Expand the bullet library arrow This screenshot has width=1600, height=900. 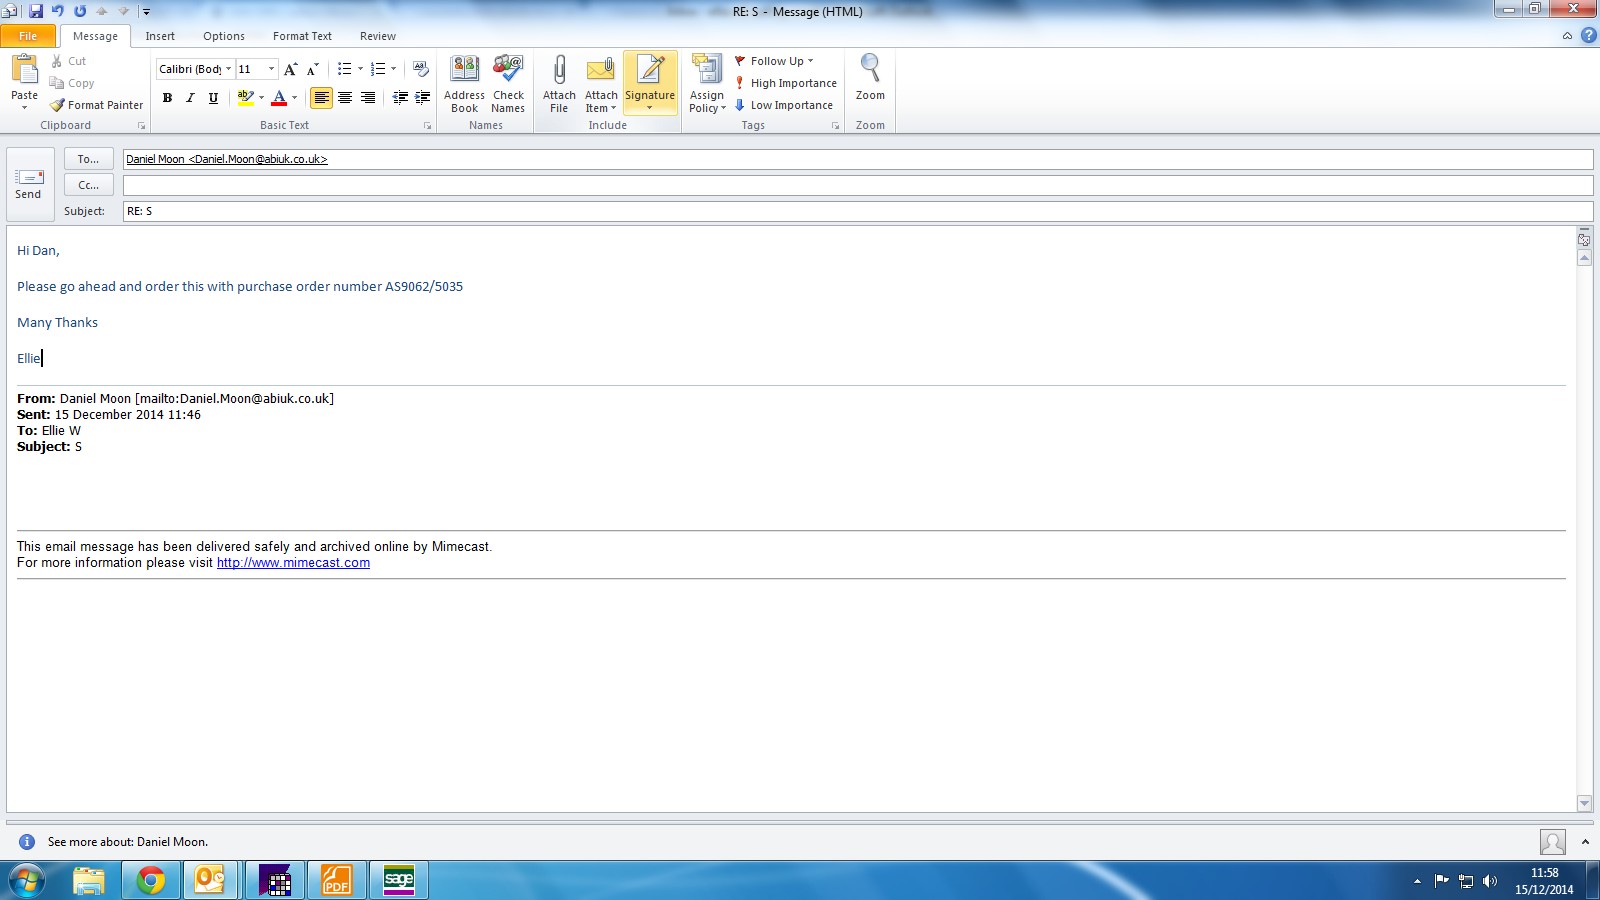click(360, 69)
